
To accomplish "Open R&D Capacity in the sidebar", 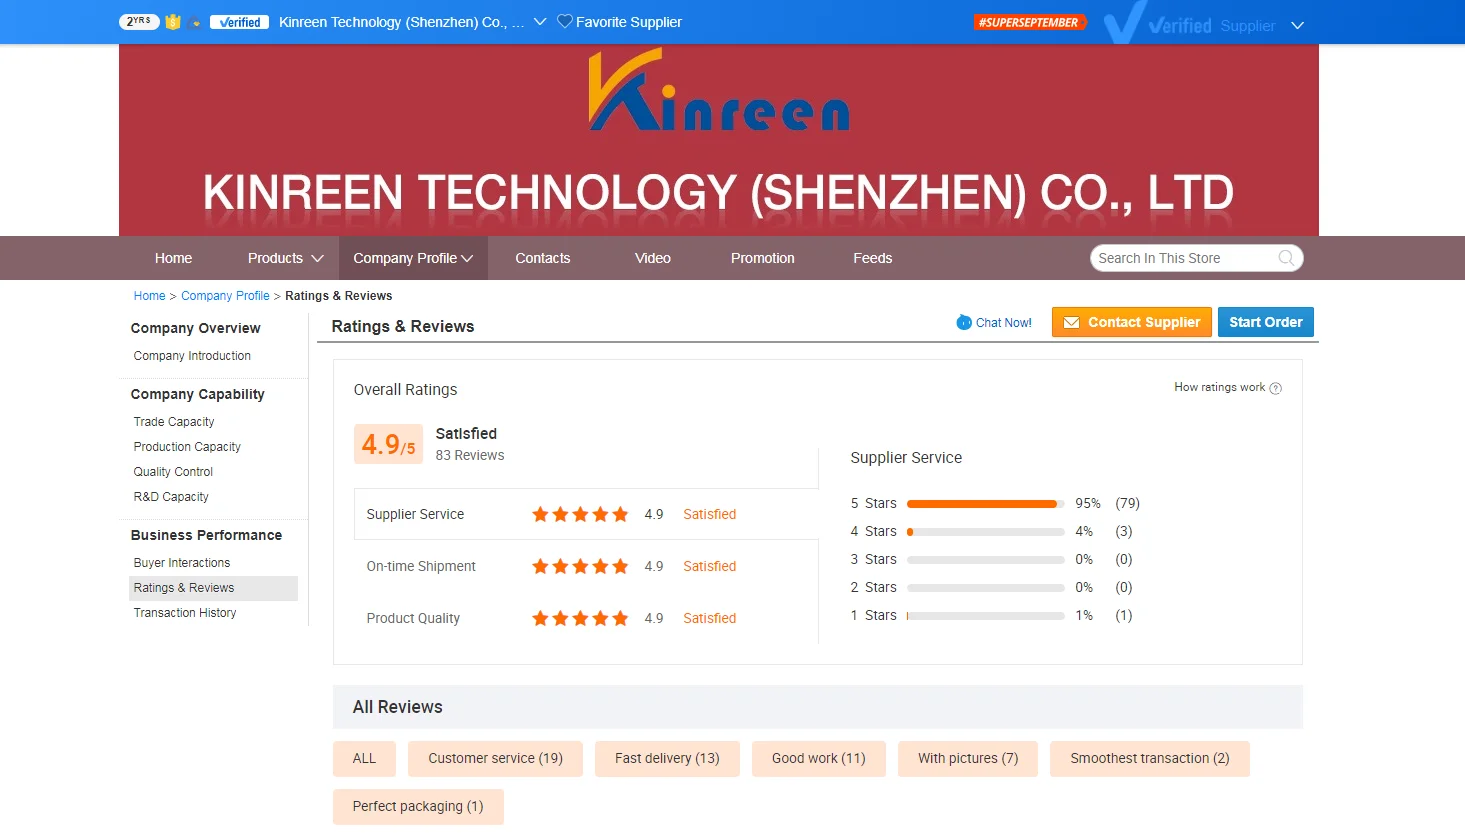I will [171, 497].
